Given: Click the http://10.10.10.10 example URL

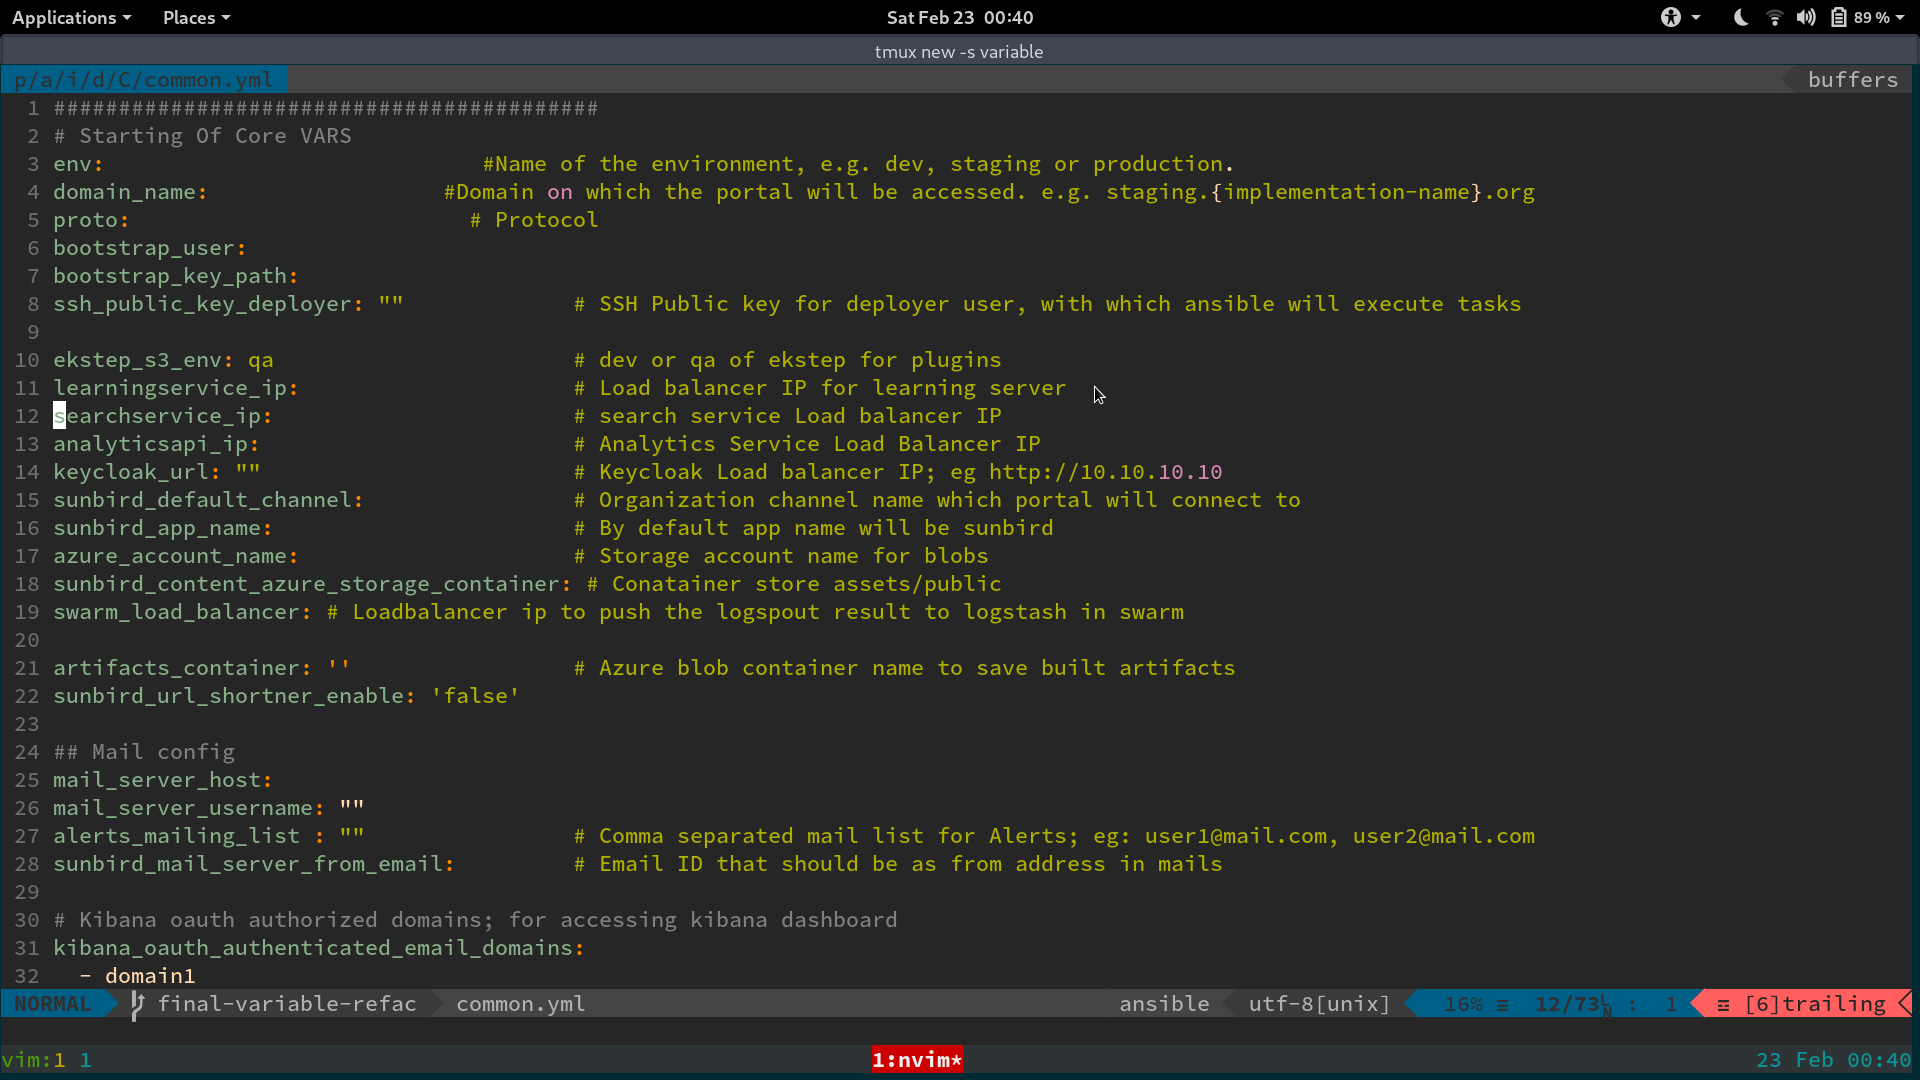Looking at the screenshot, I should 1105,471.
